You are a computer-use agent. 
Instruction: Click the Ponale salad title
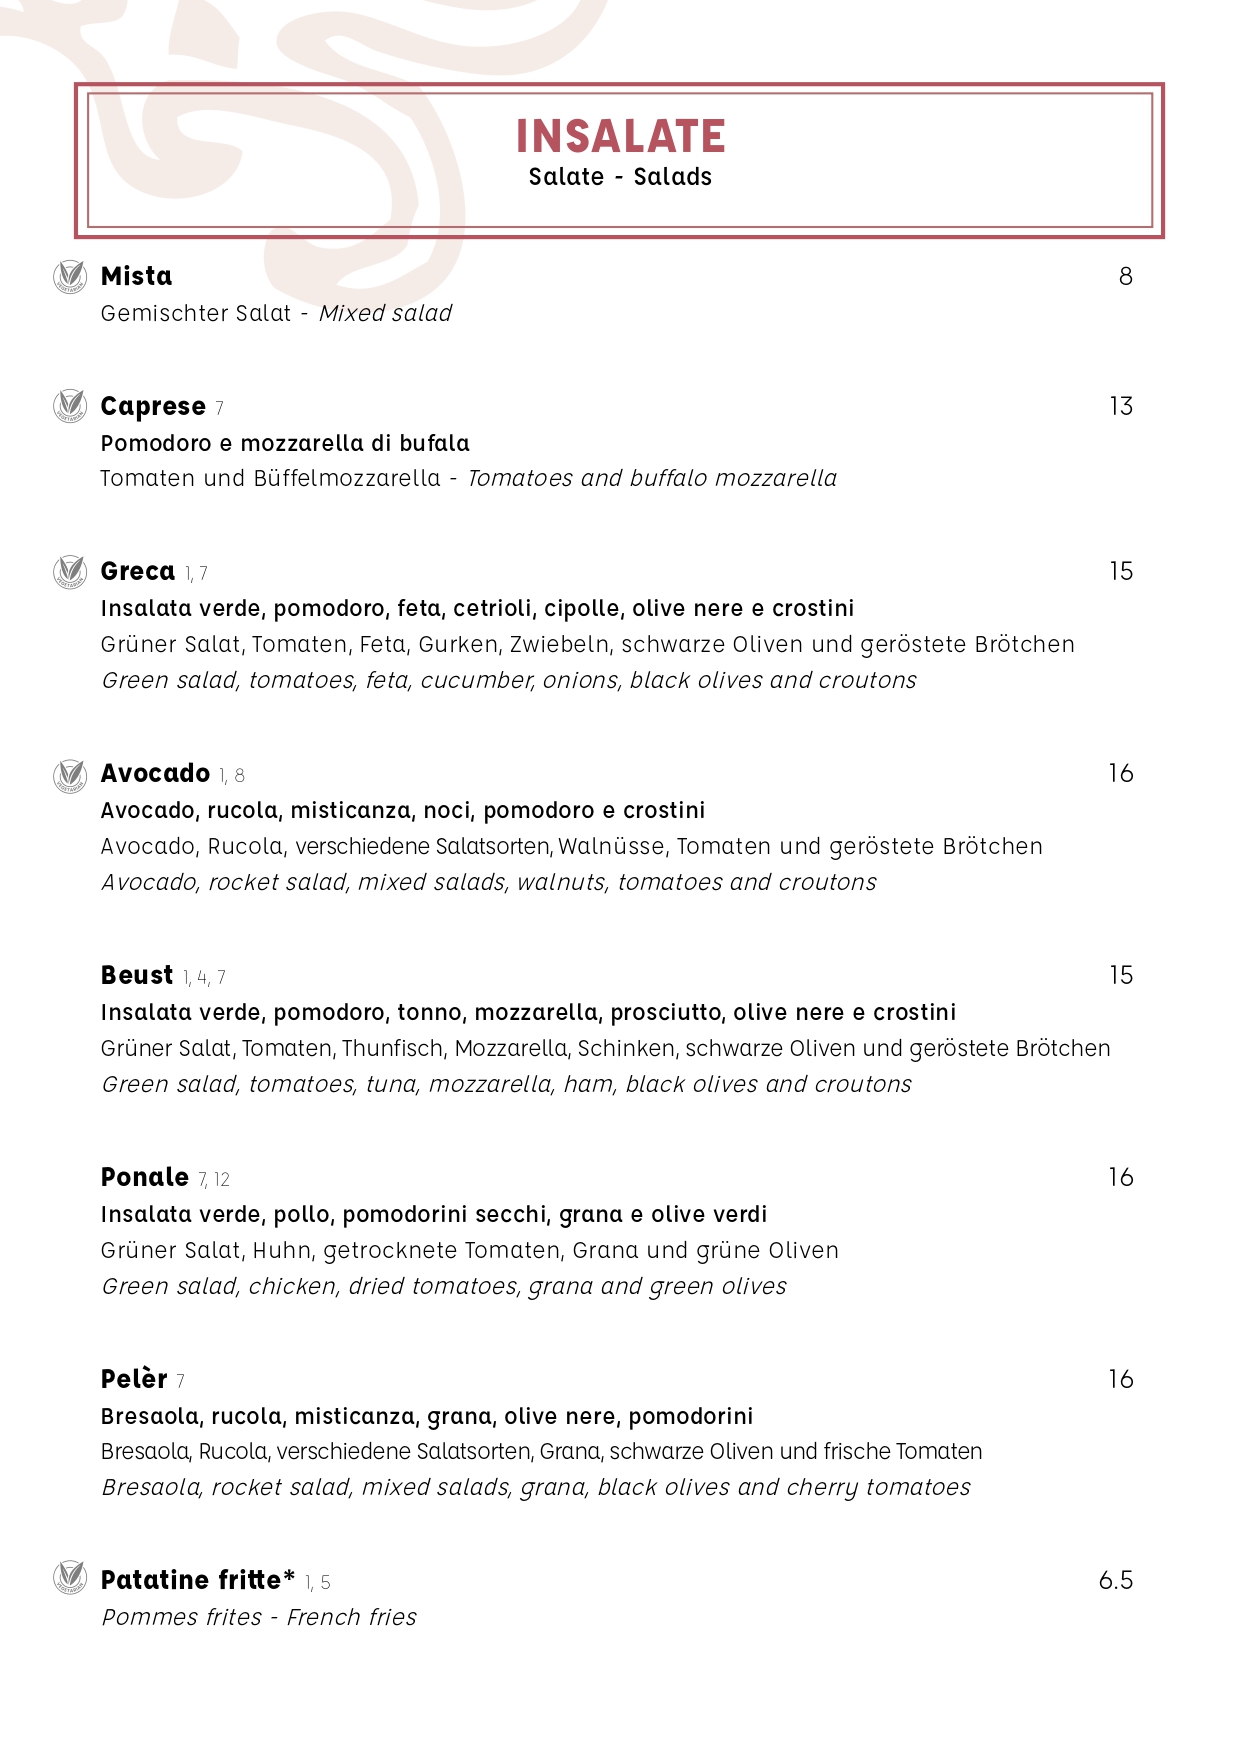coord(145,1178)
